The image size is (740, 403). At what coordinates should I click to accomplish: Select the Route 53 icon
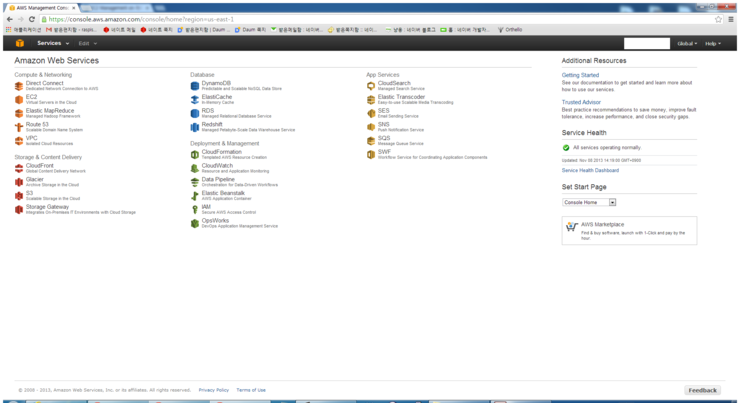coord(19,127)
